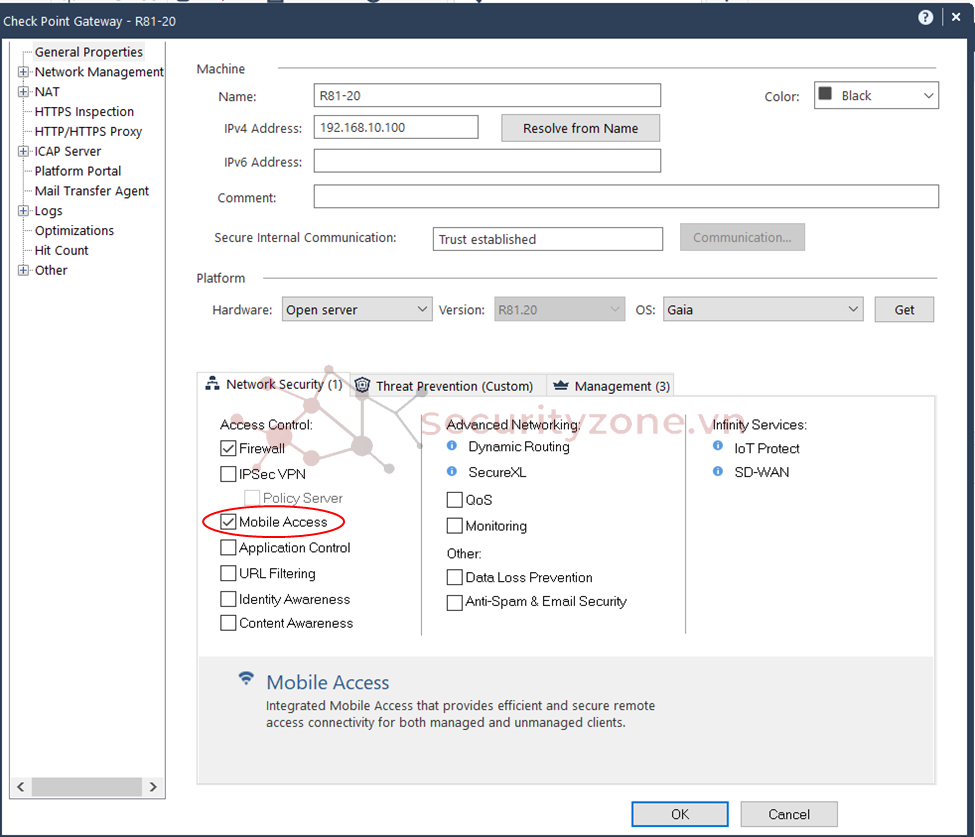
Task: Enable Application Control blade
Action: pos(228,548)
